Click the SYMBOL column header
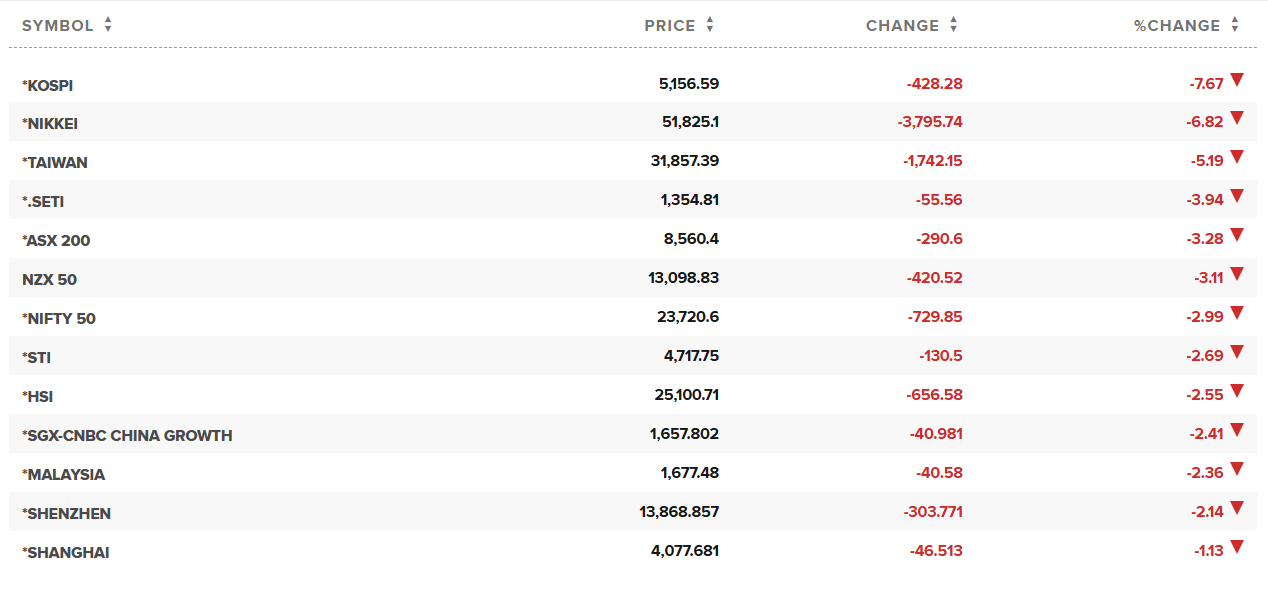The image size is (1268, 590). pos(58,26)
